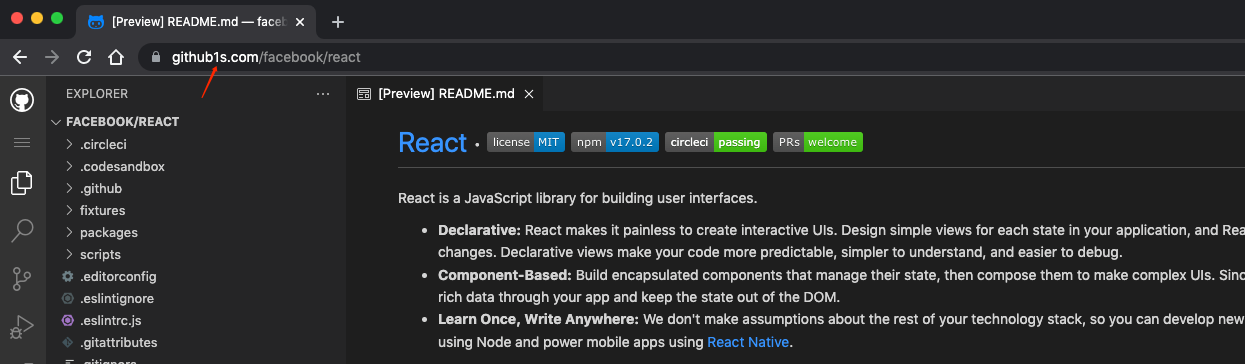Open the React Native link
The height and width of the screenshot is (364, 1245).
748,342
